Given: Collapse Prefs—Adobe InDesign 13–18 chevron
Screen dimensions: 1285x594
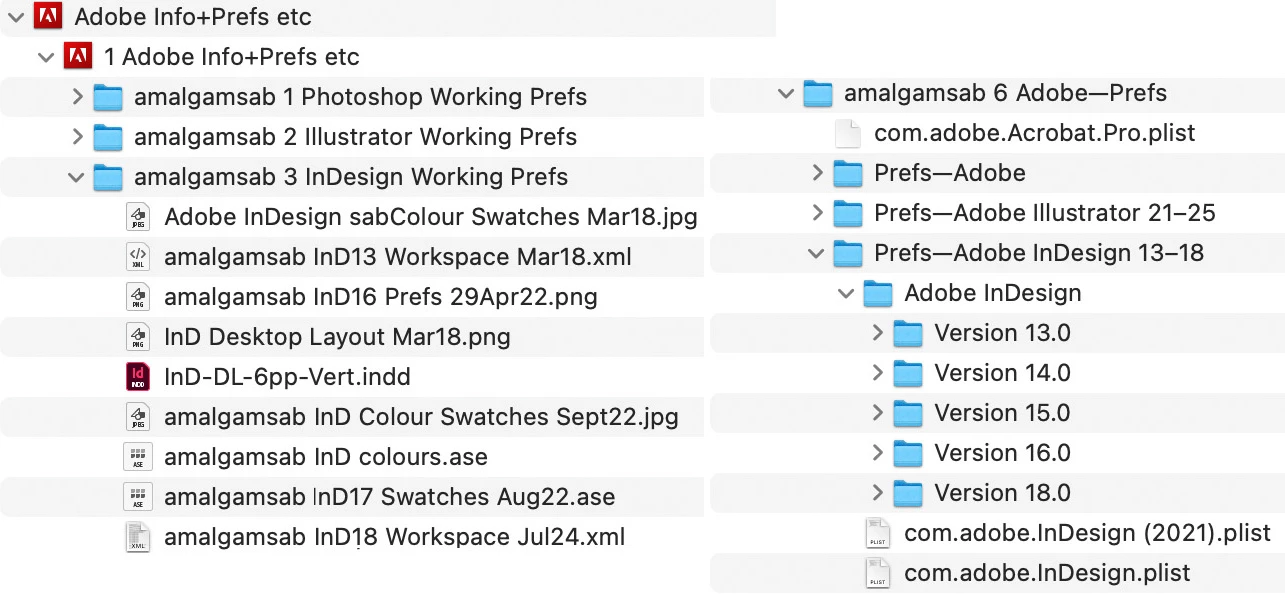Looking at the screenshot, I should [816, 253].
